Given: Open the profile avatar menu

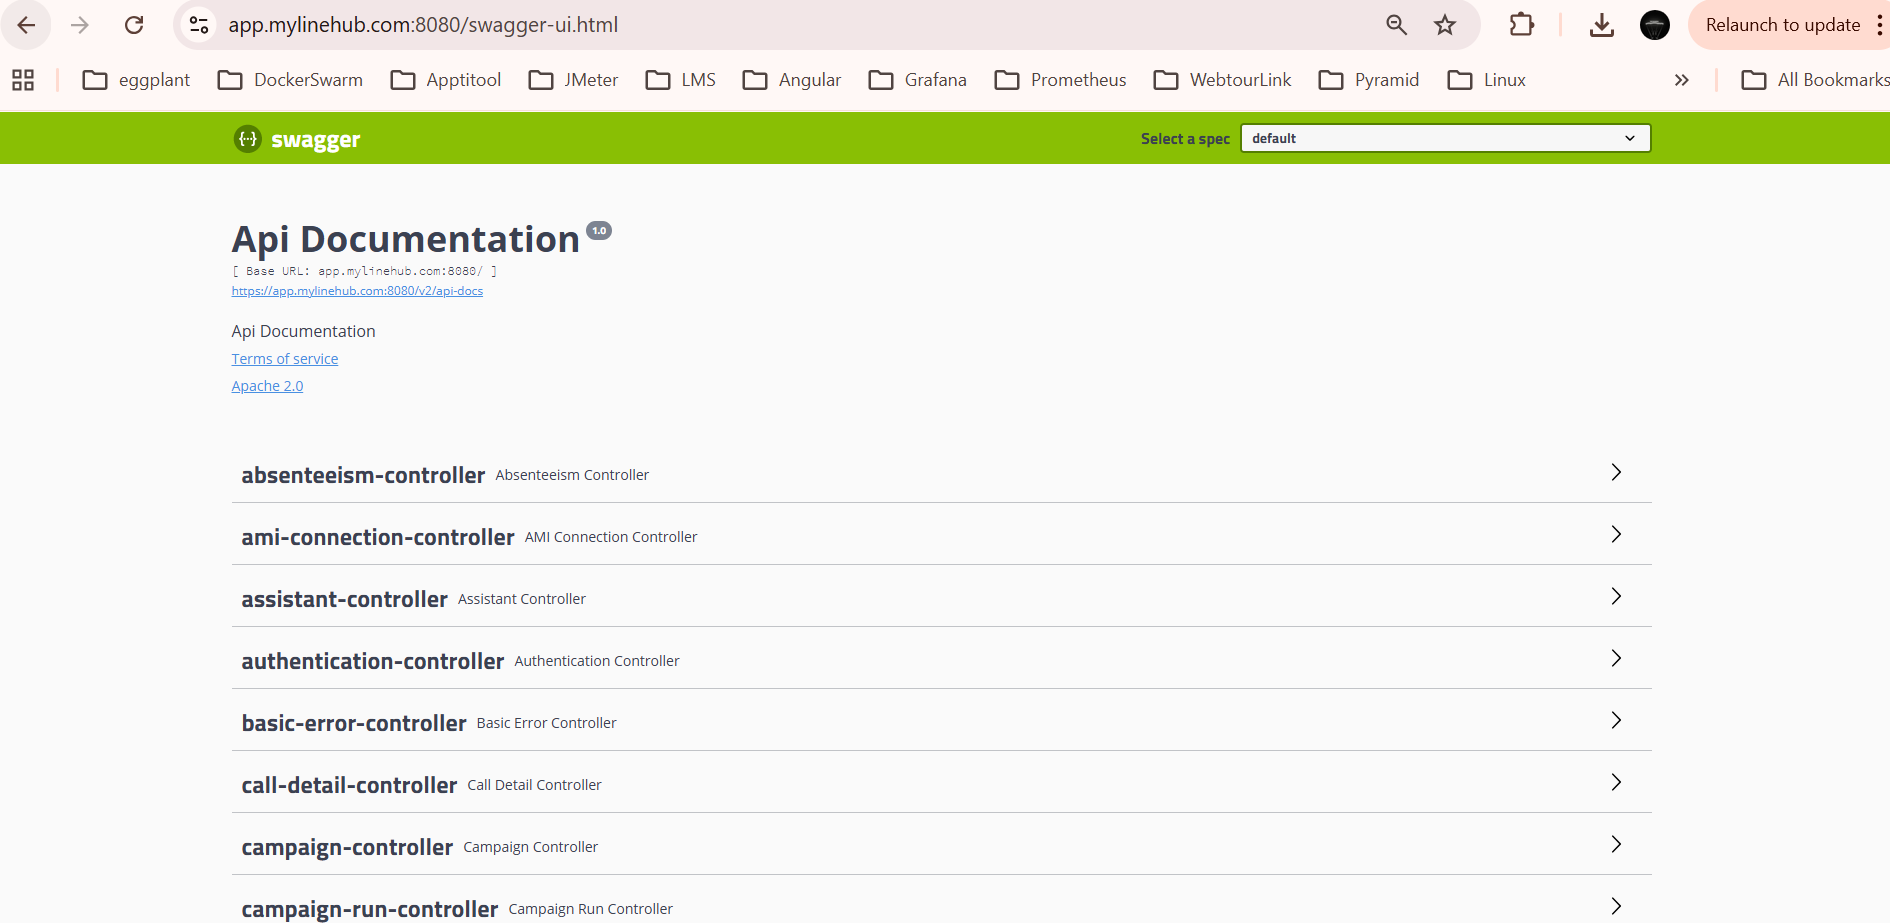Looking at the screenshot, I should point(1655,25).
